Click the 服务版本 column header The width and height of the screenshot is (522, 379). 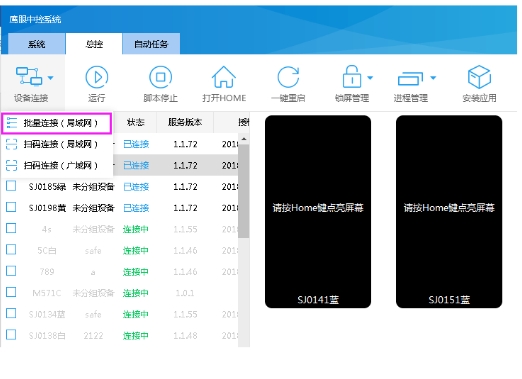point(185,122)
